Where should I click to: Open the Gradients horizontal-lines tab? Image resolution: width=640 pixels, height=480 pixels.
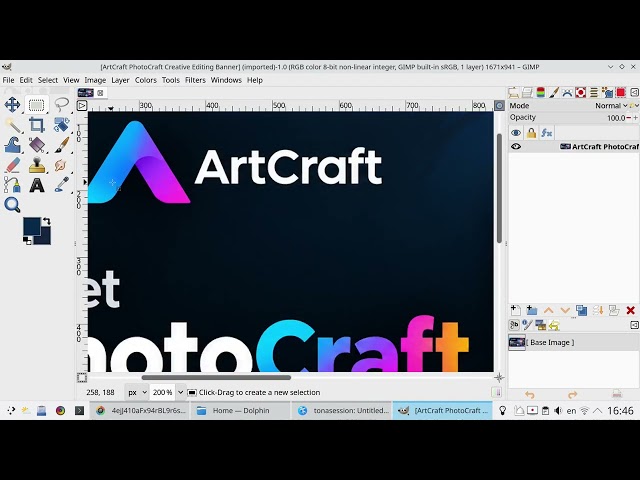click(594, 93)
